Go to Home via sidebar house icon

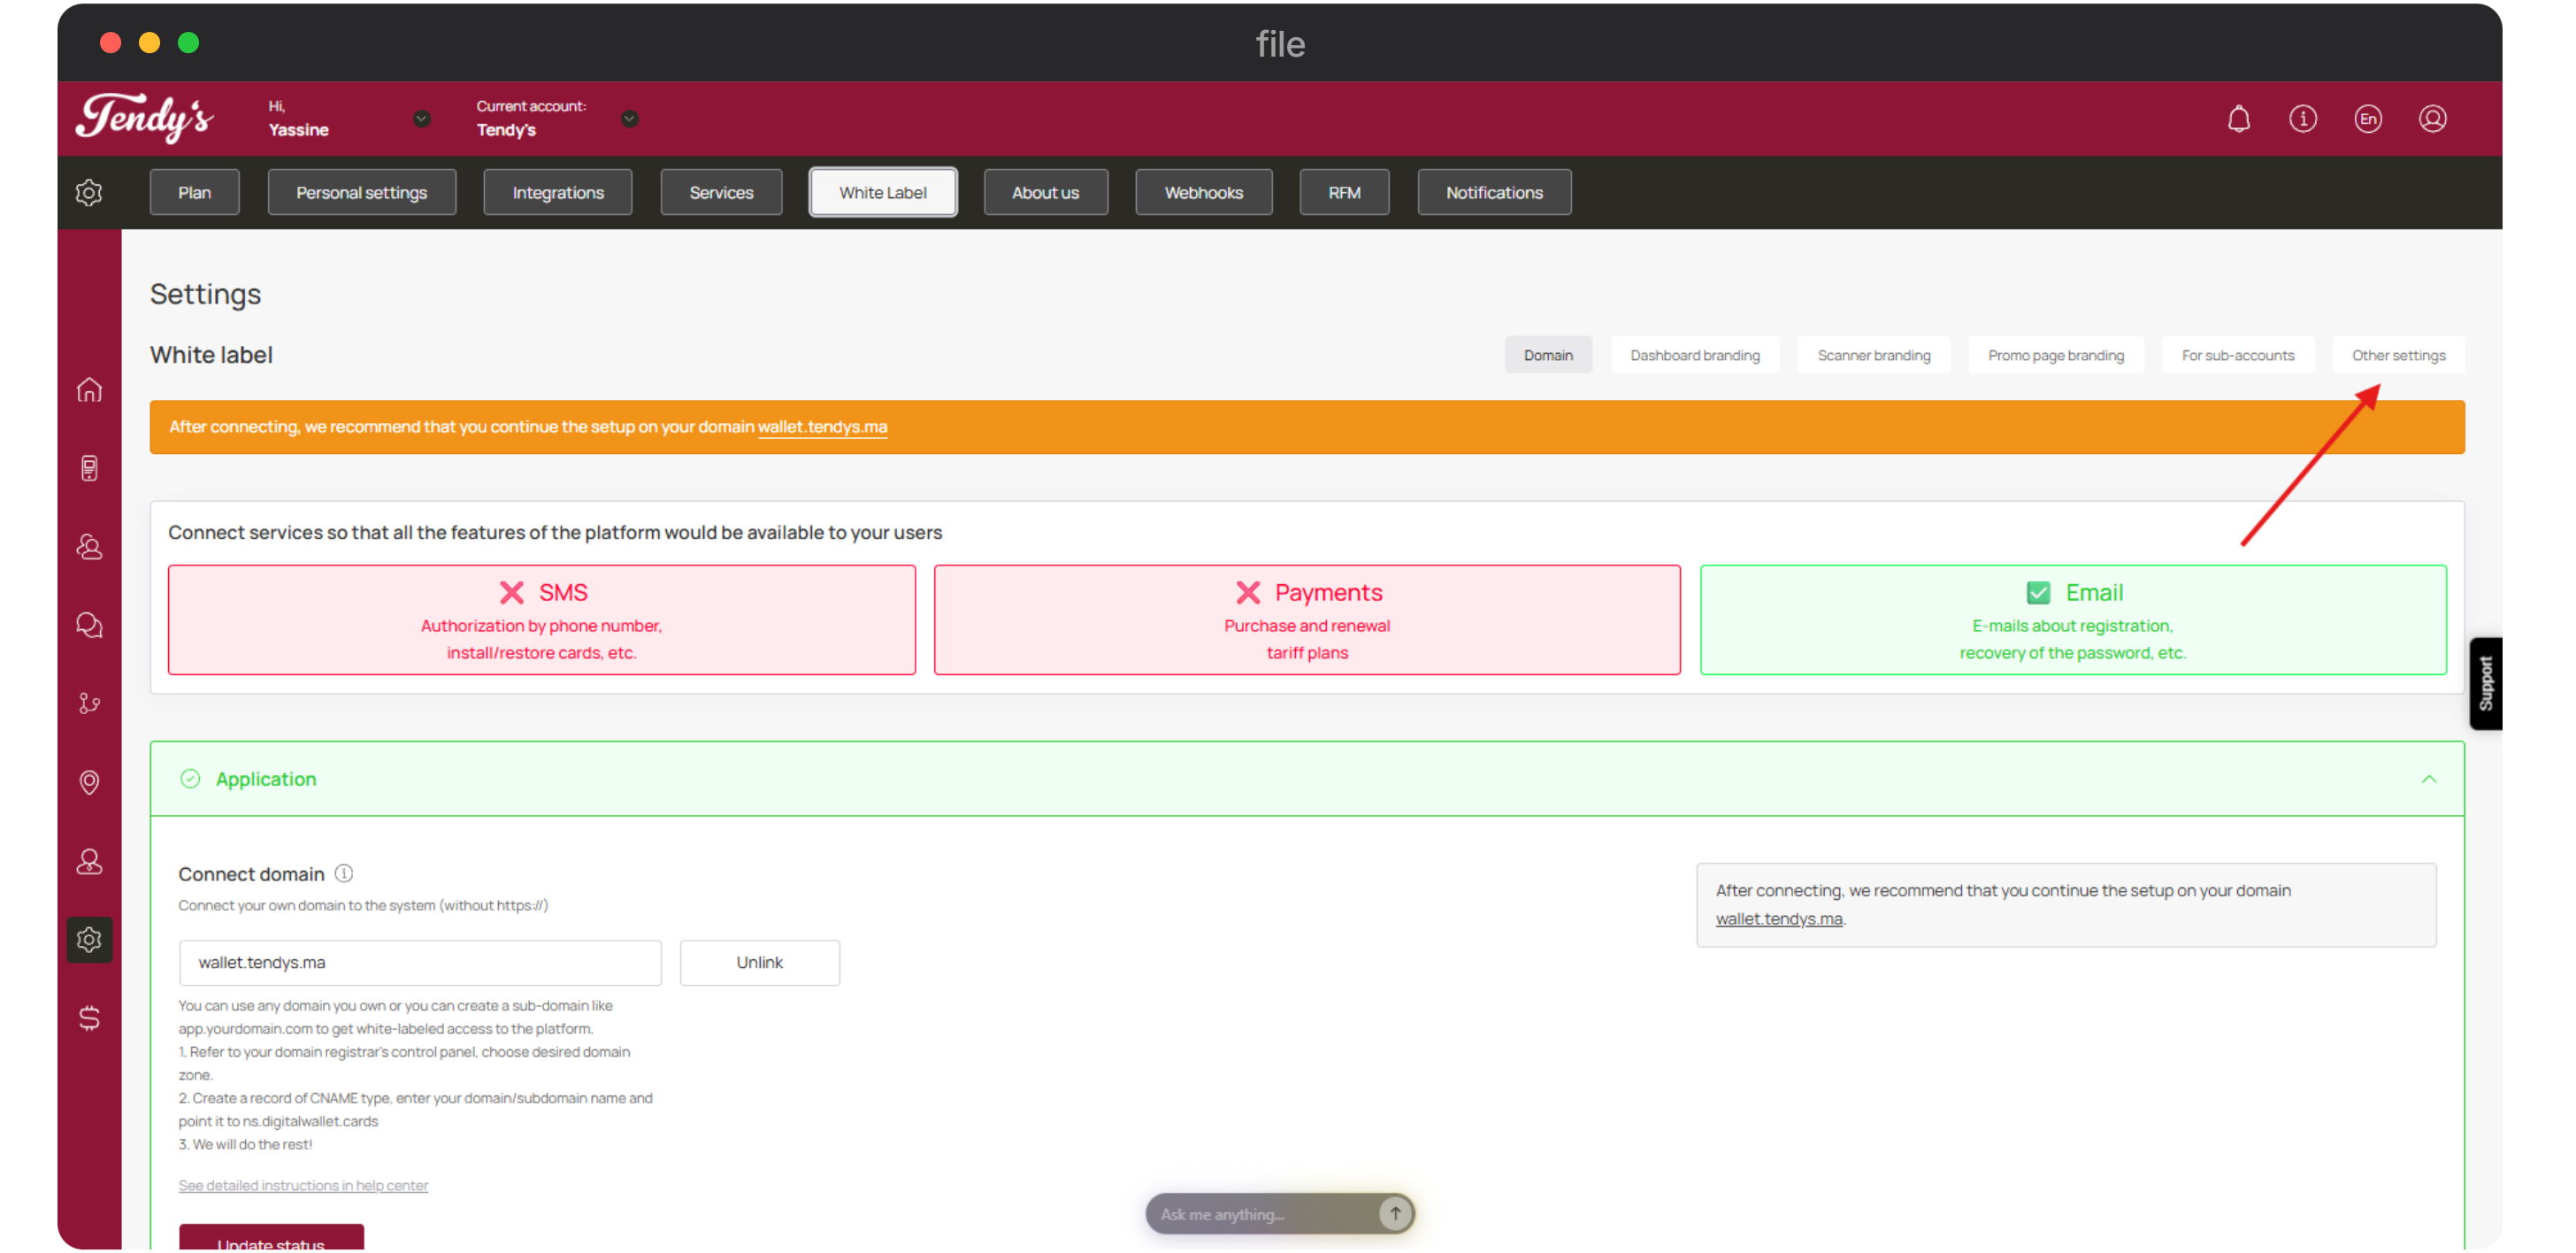click(89, 389)
